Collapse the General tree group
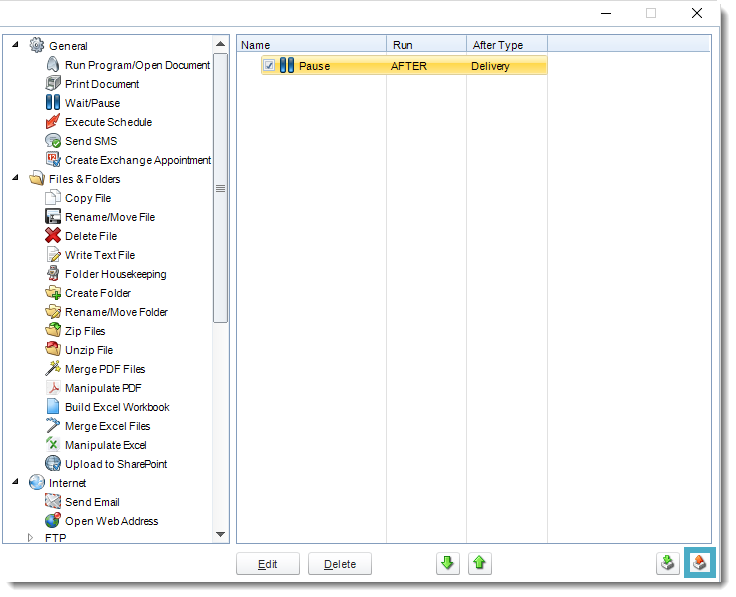736x597 pixels. 15,45
